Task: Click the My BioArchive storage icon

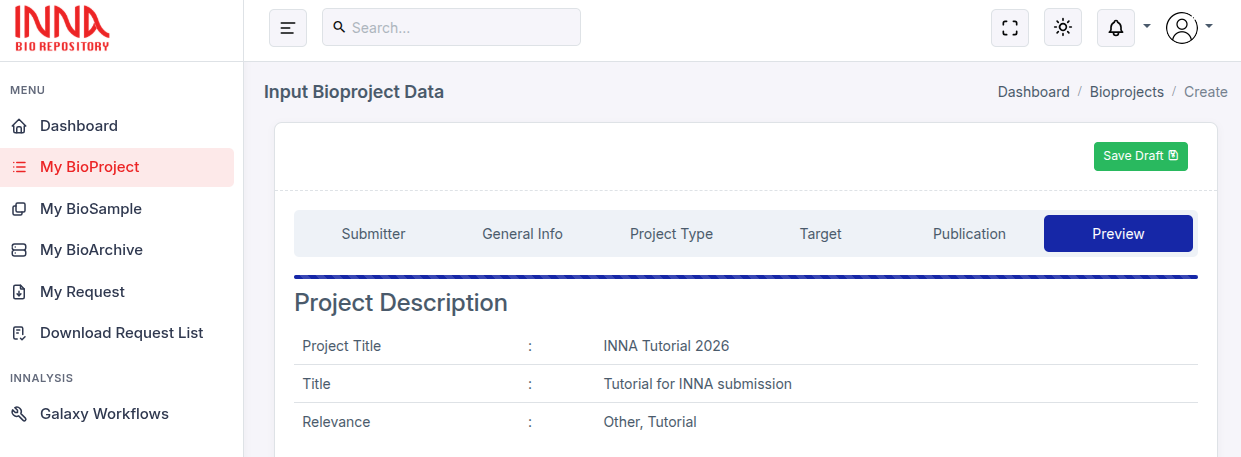Action: tap(19, 251)
